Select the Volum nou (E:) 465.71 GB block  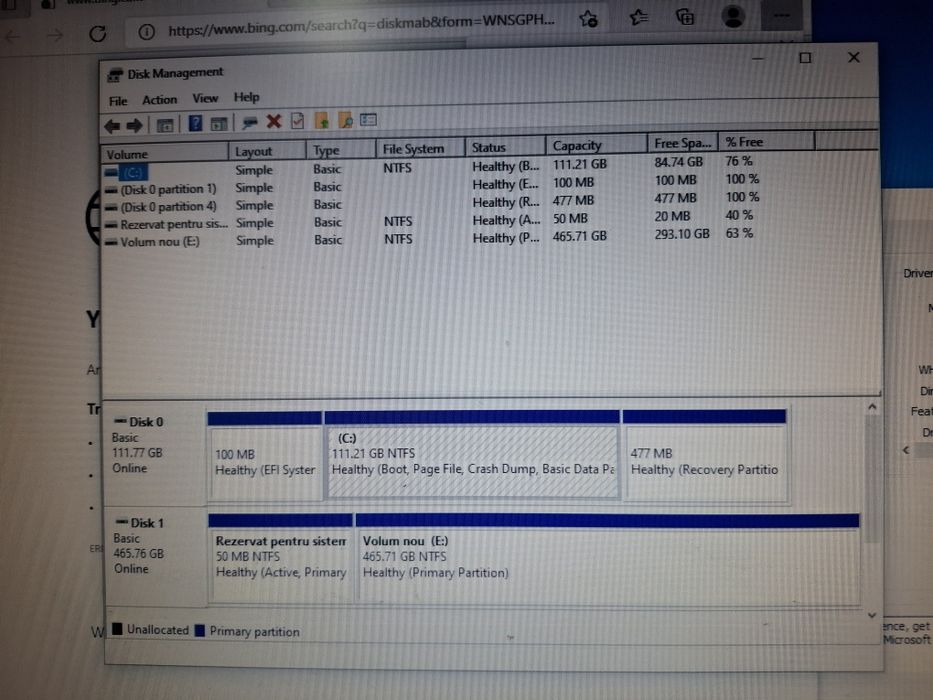(608, 558)
